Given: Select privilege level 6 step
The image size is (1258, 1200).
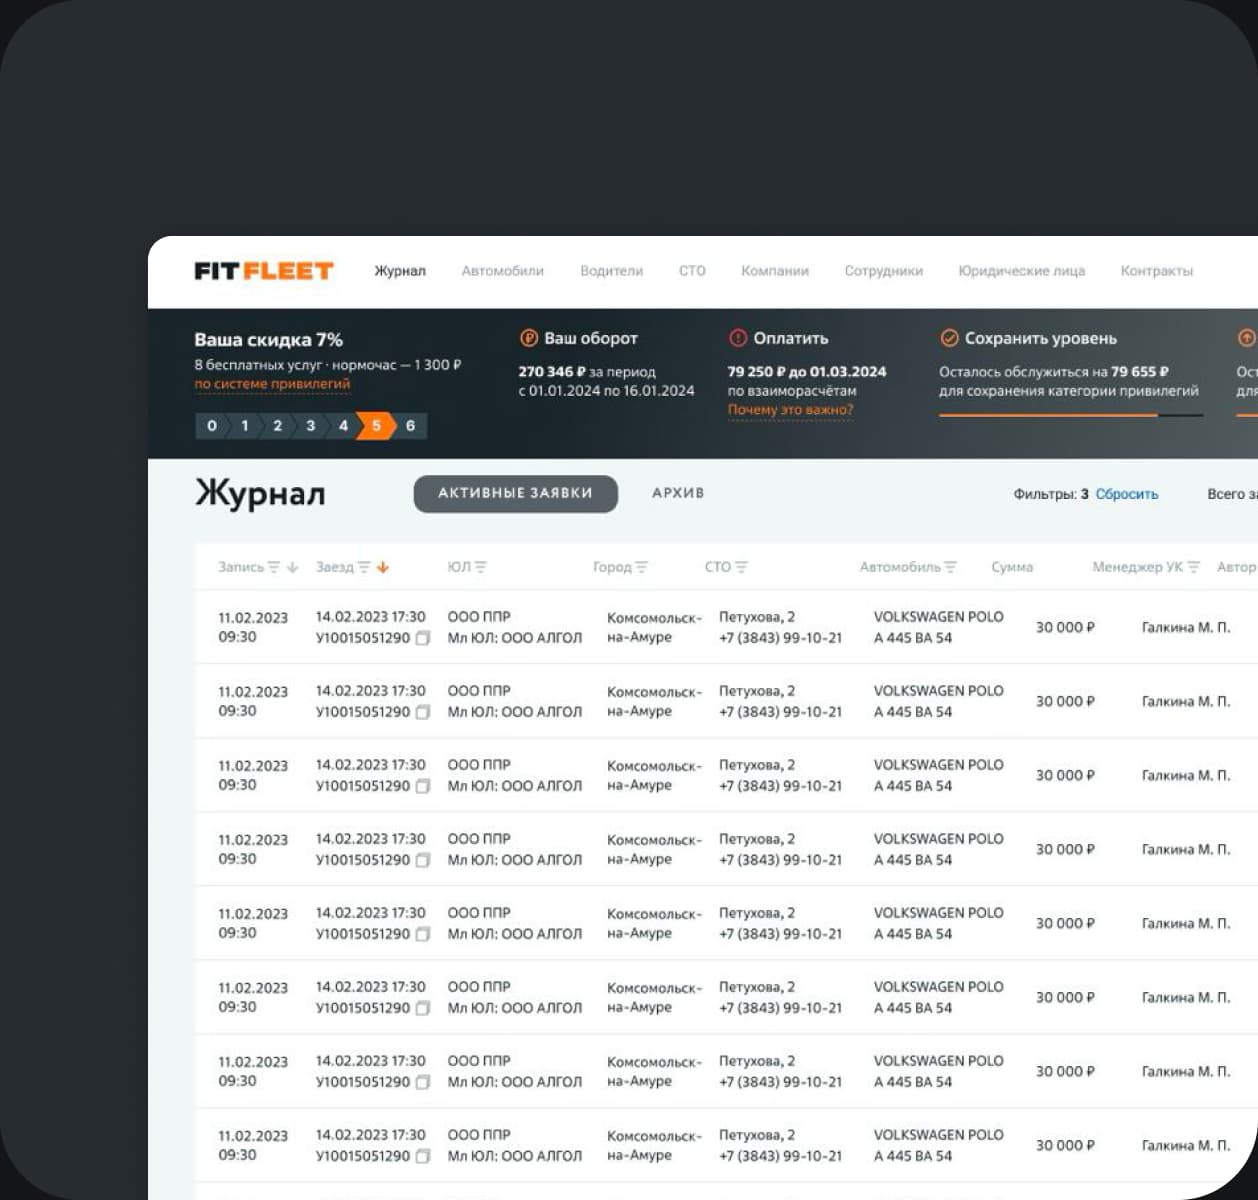Looking at the screenshot, I should coord(410,426).
